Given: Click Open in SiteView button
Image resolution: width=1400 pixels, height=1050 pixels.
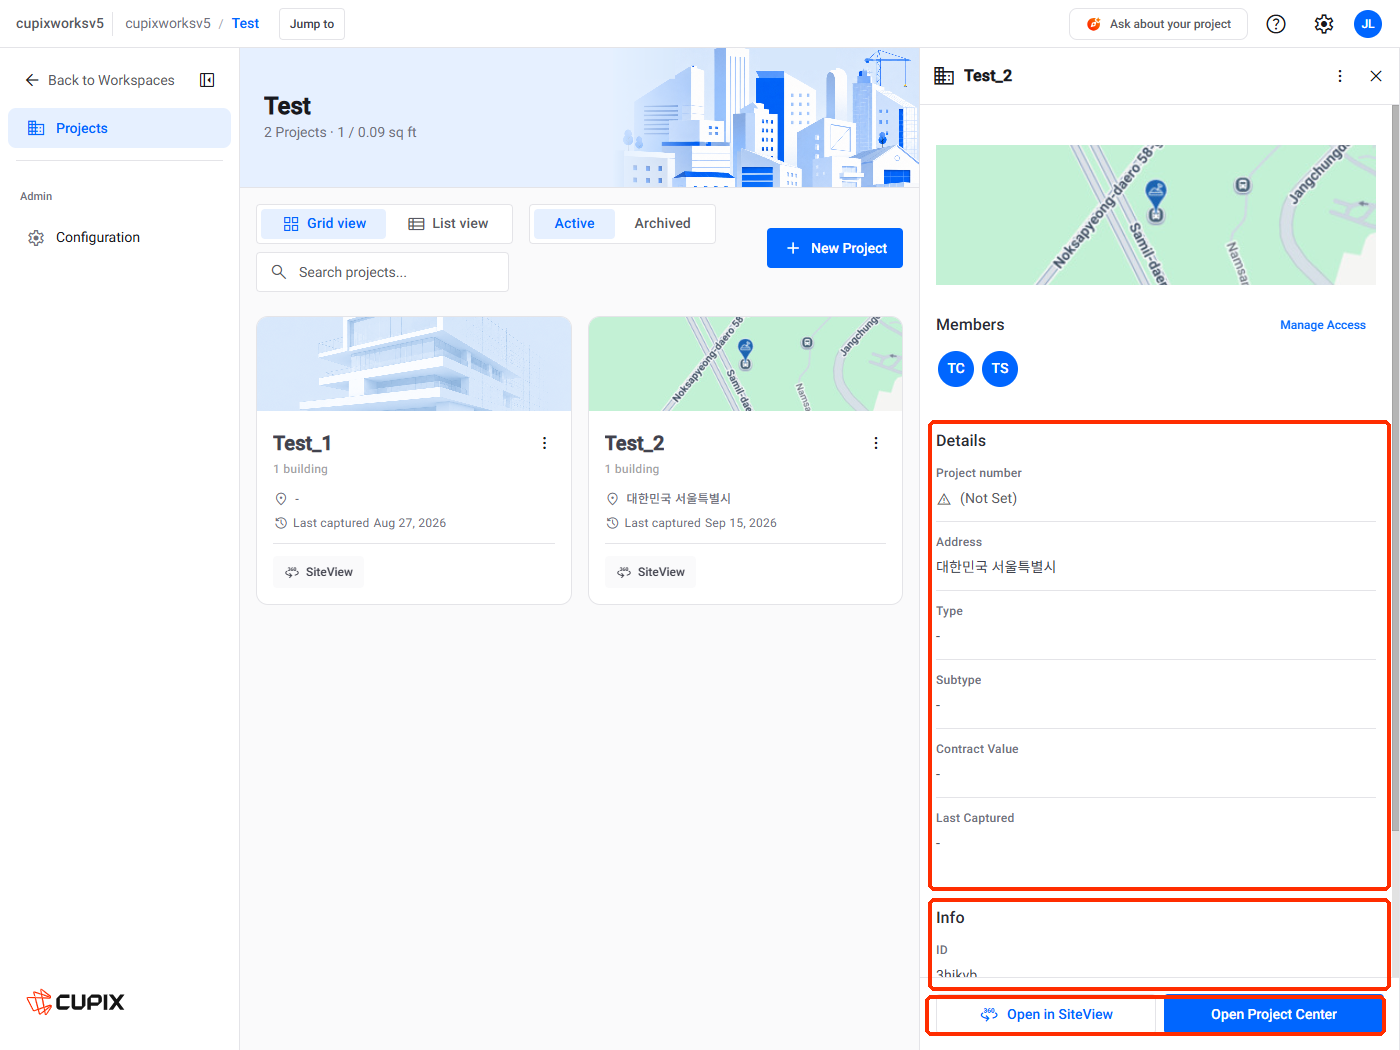Looking at the screenshot, I should [1046, 1015].
